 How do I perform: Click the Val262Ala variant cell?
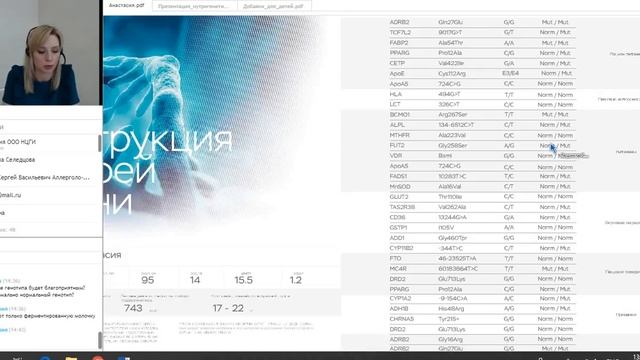[x=452, y=207]
